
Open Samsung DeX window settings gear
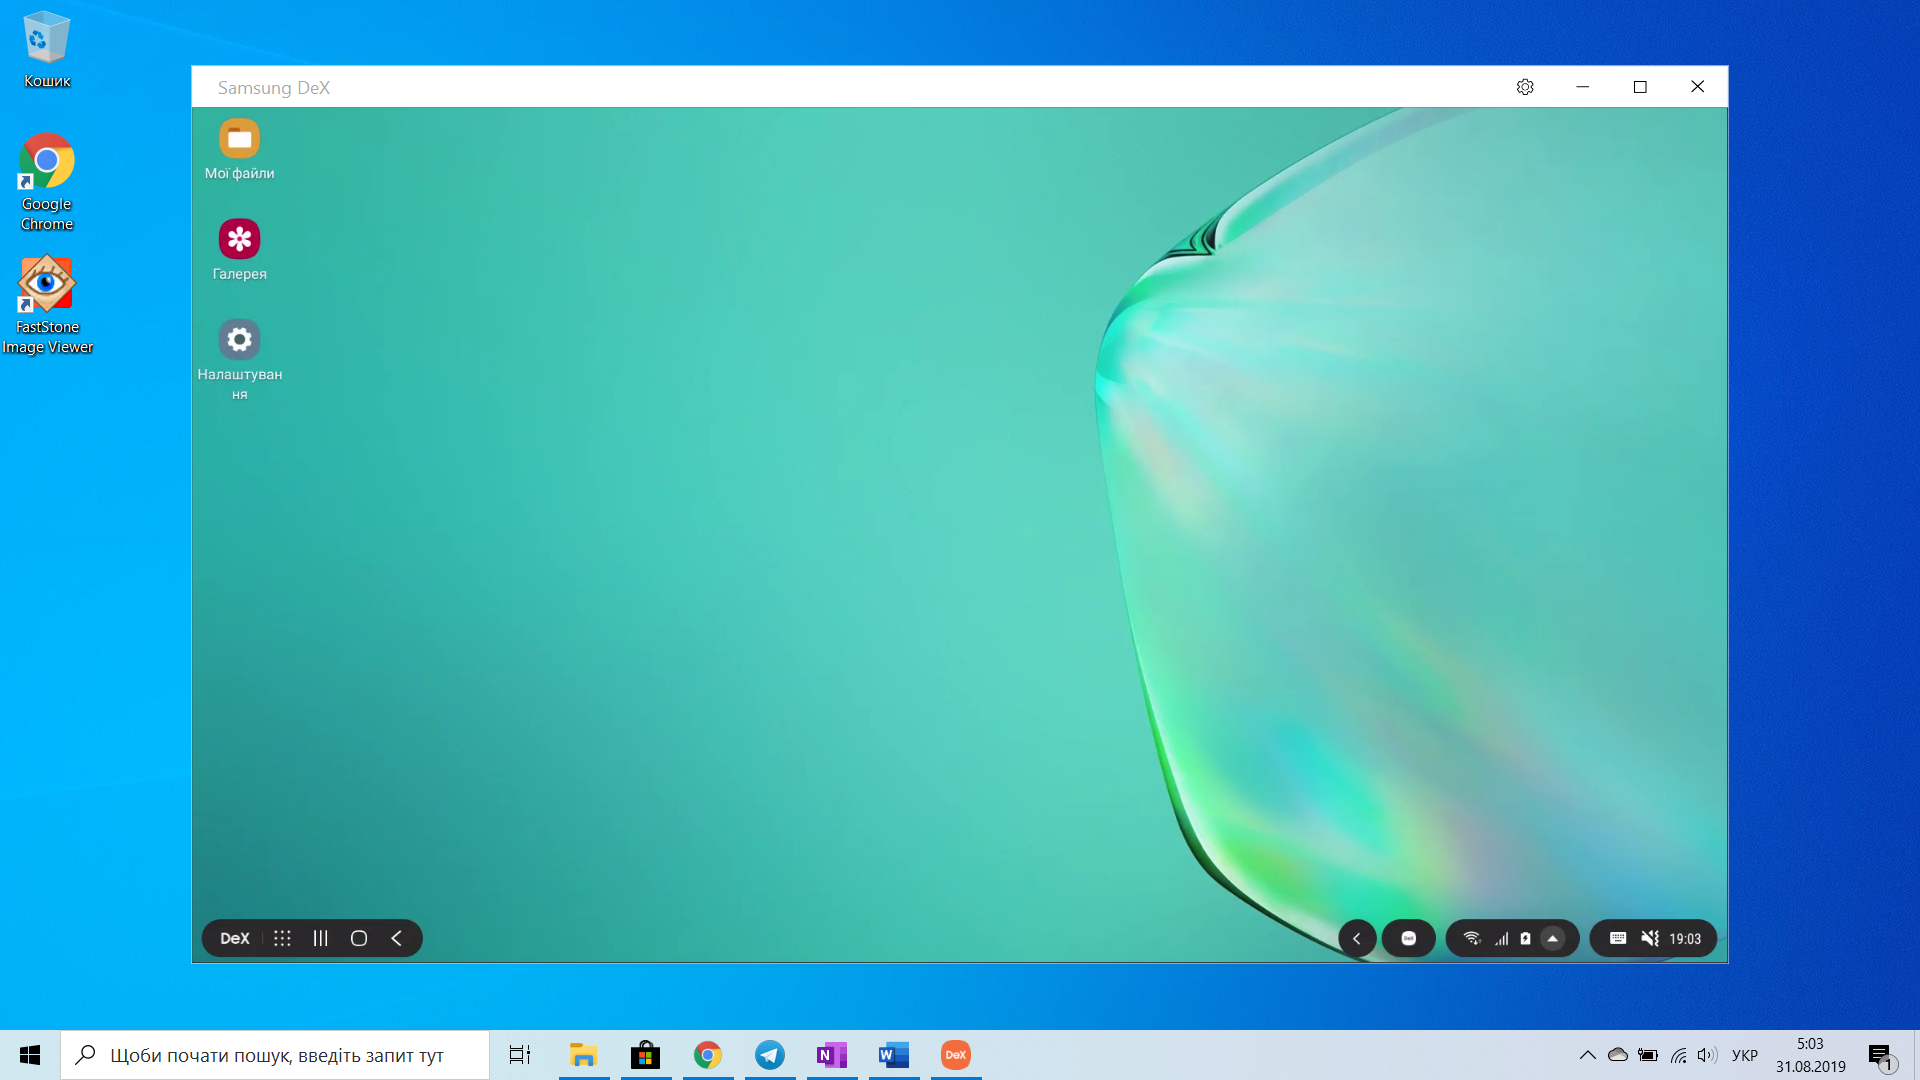pos(1525,87)
